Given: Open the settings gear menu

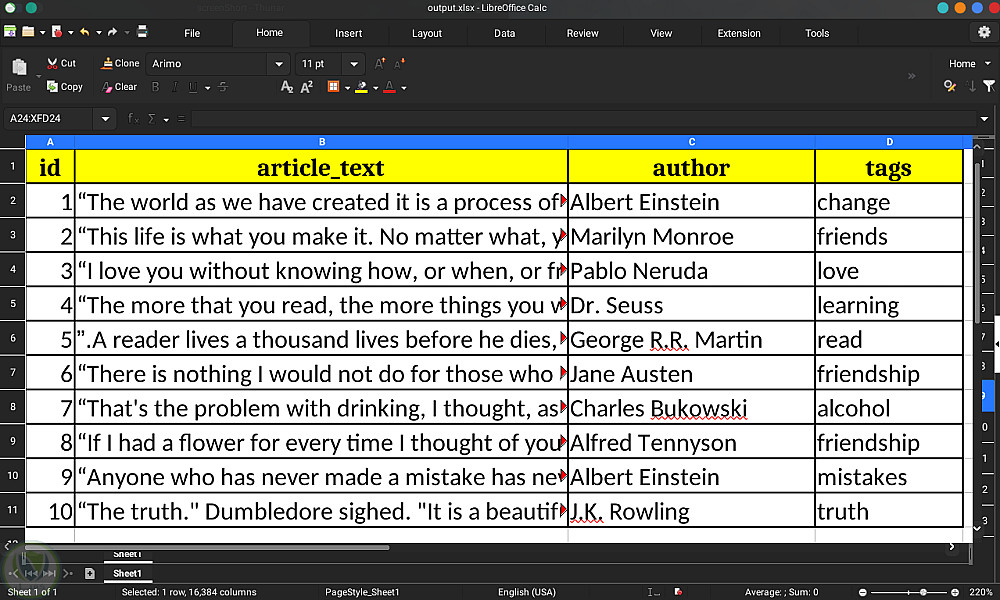Looking at the screenshot, I should tap(984, 32).
